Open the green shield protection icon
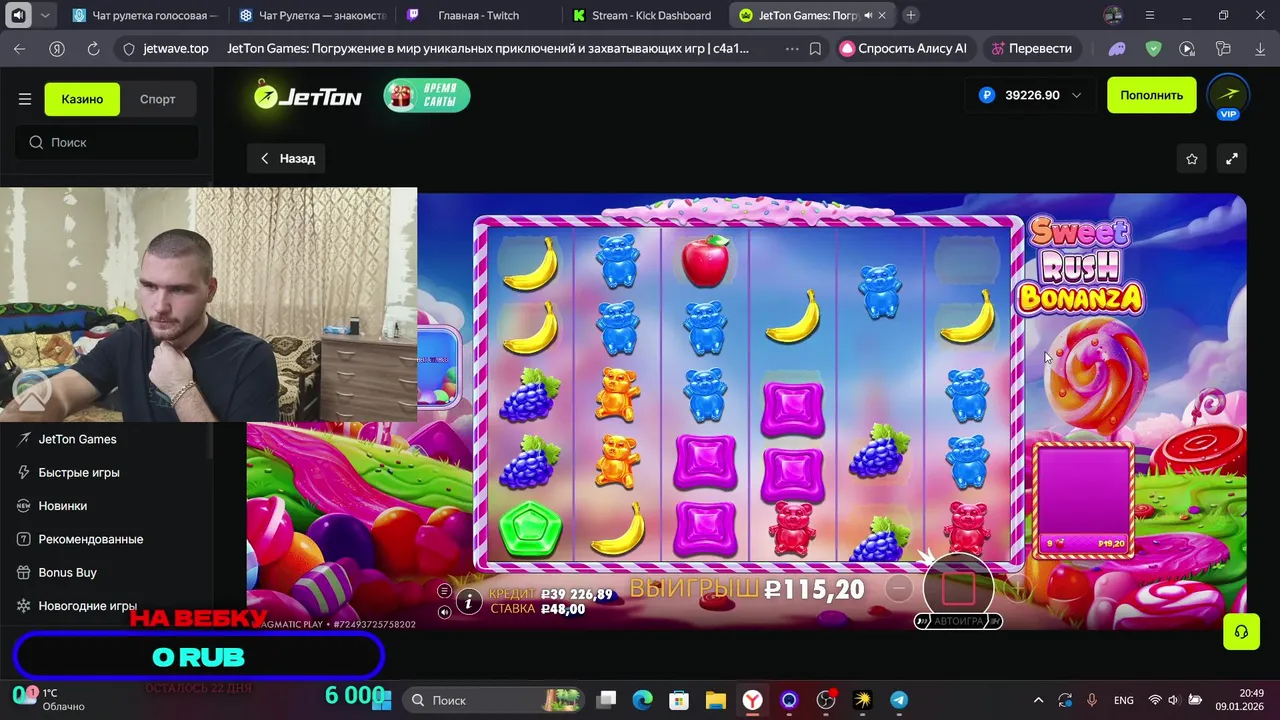 1153,48
